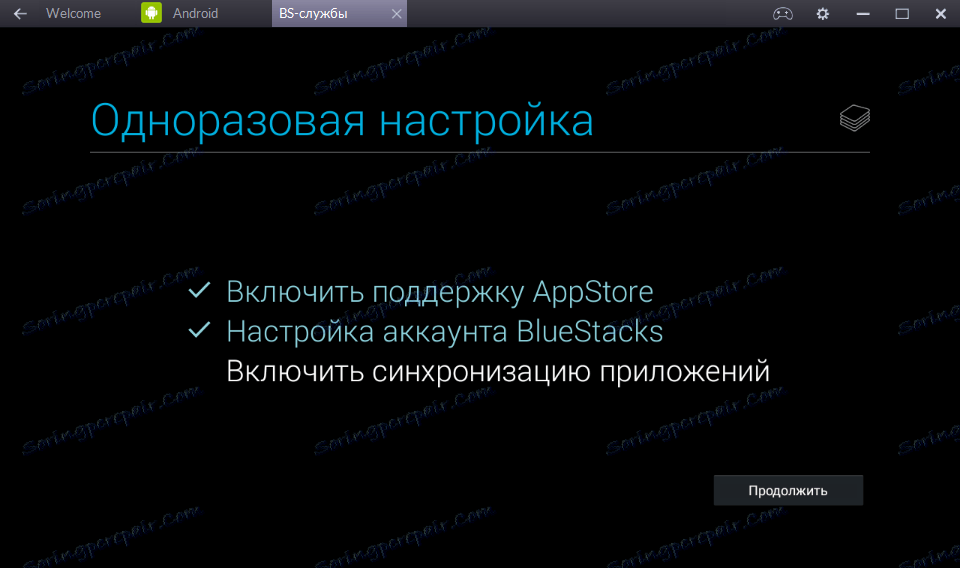Close the BlueStacks window
The image size is (960, 568).
tap(941, 13)
